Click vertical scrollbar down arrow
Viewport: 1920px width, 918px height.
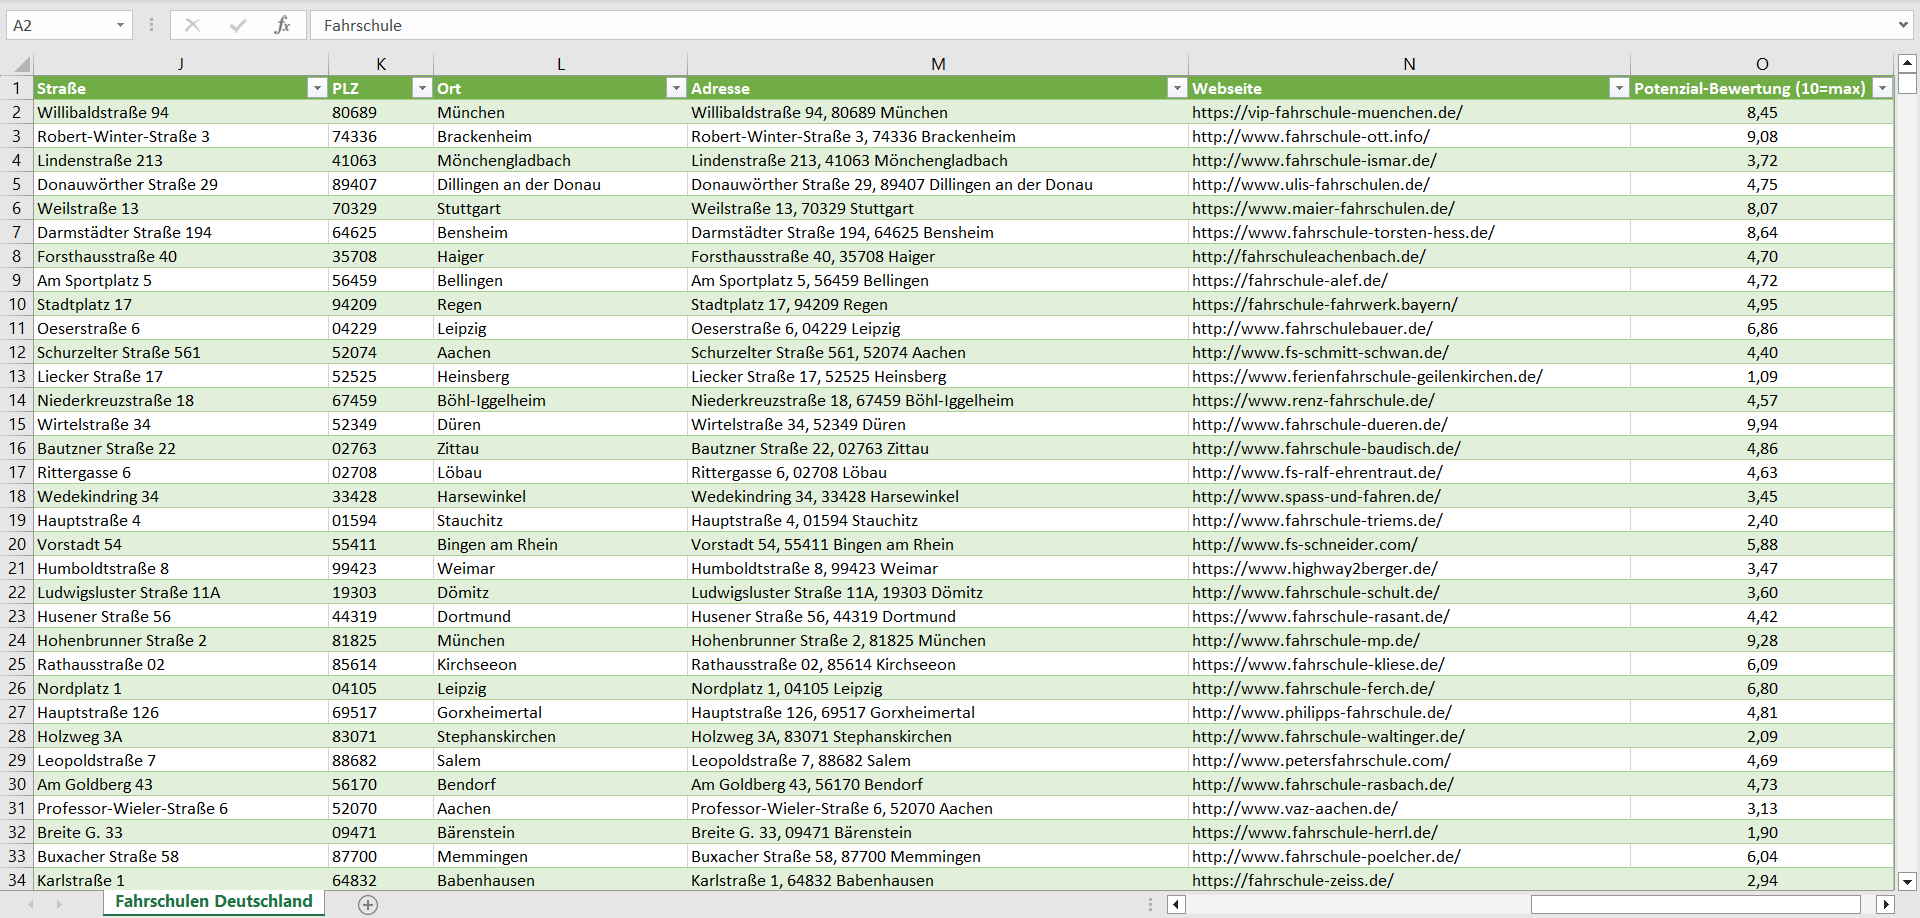coord(1907,882)
